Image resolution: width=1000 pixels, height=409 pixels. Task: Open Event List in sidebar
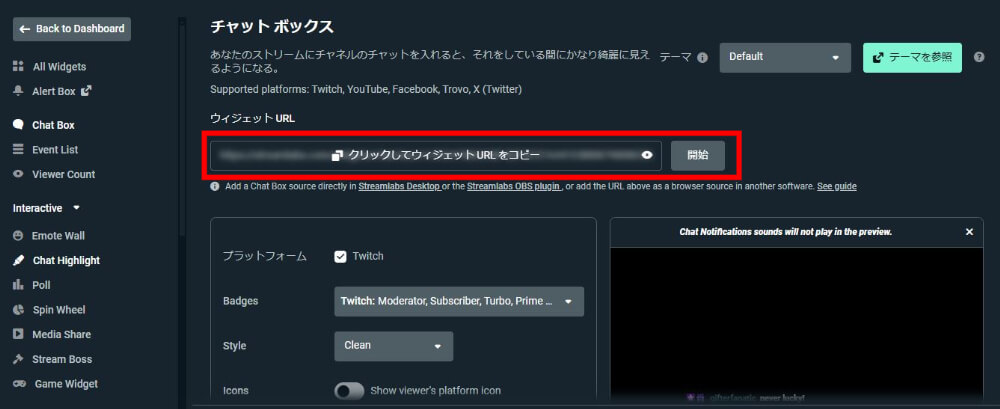pos(55,149)
